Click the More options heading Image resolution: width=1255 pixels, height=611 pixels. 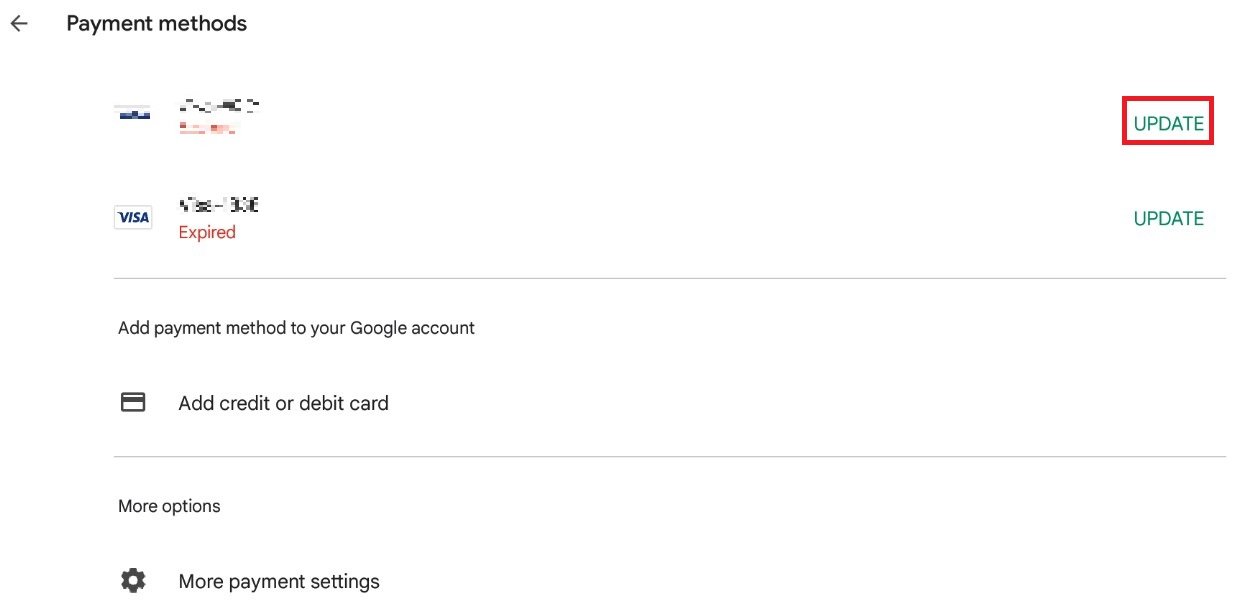pos(169,506)
